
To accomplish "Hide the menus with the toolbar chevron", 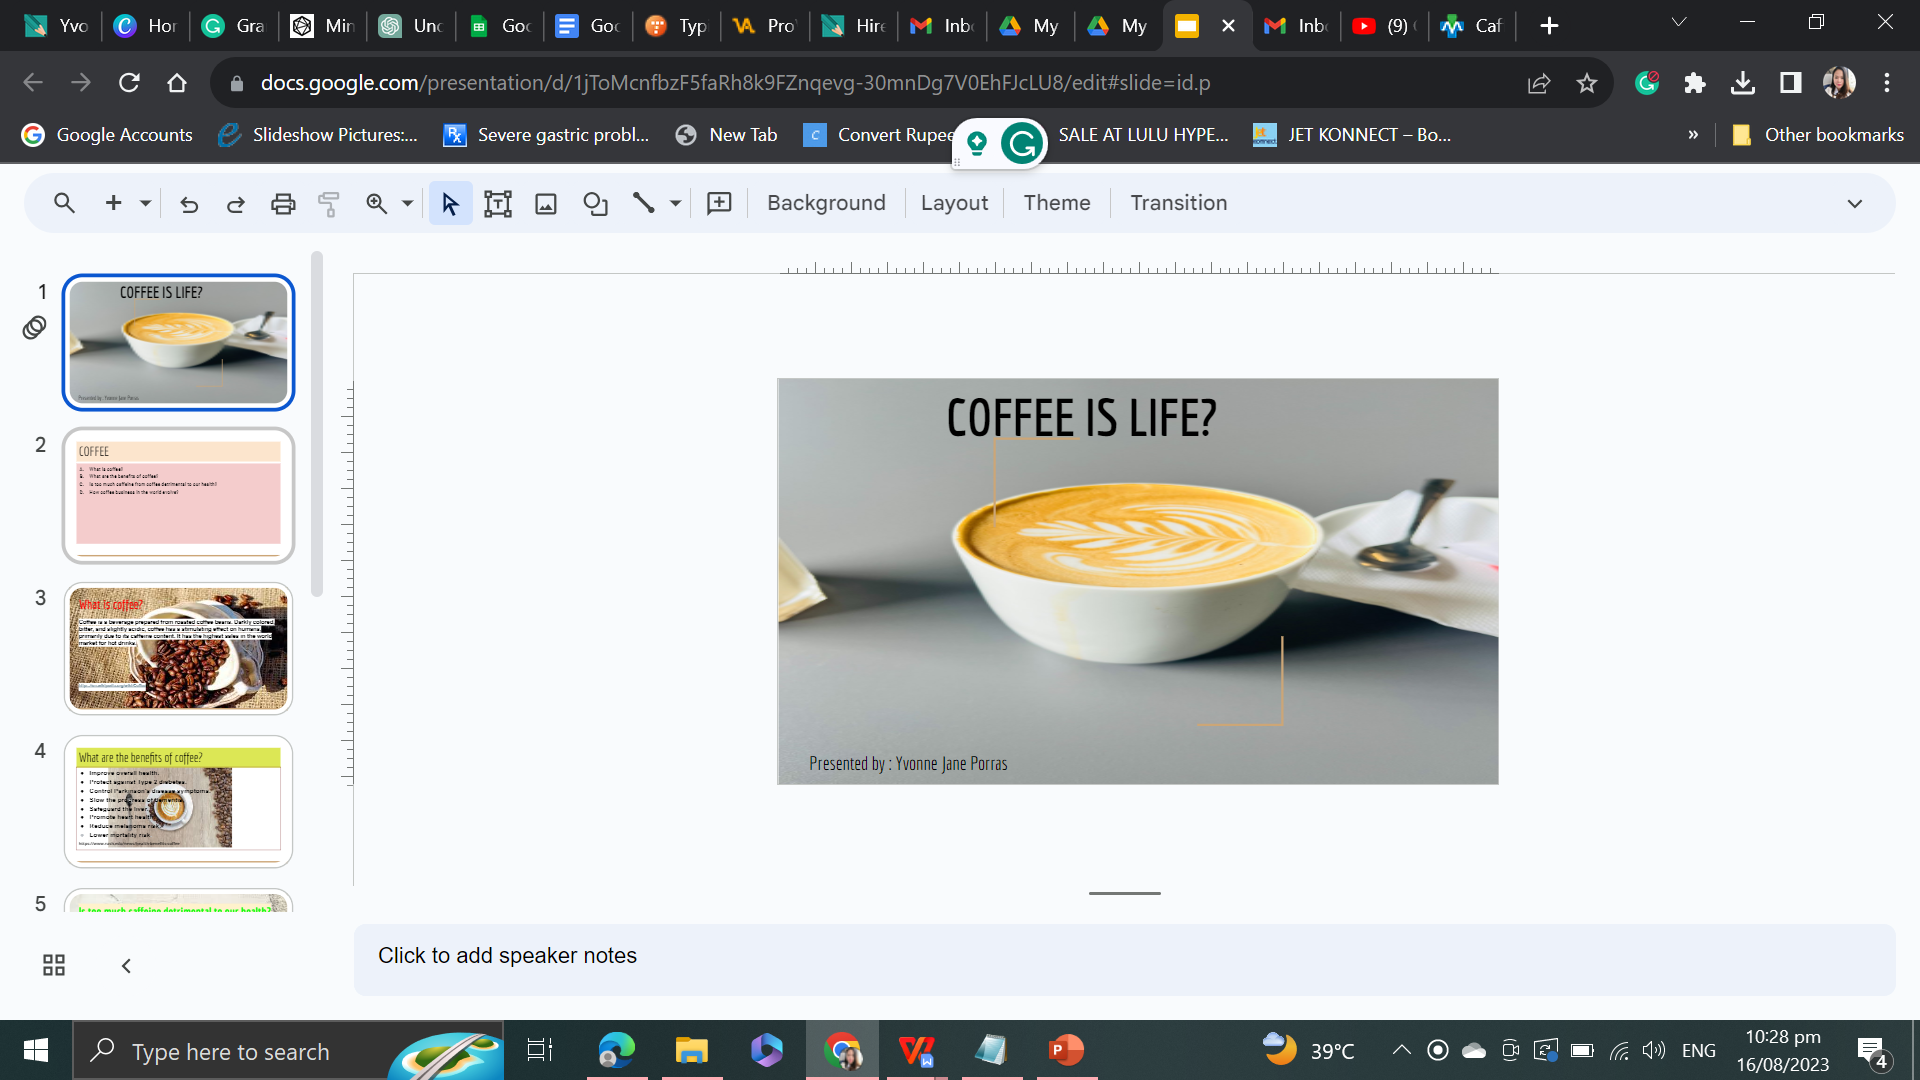I will click(x=1855, y=204).
